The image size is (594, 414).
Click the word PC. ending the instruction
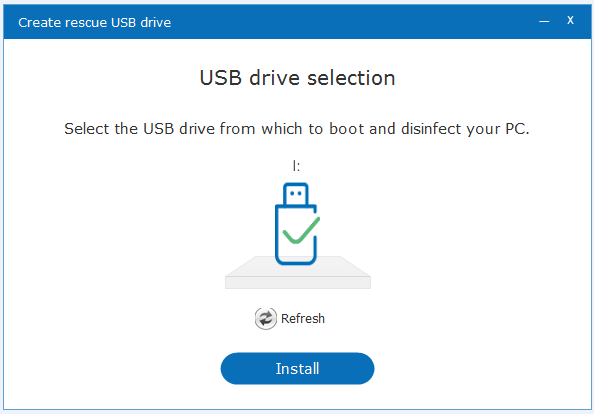coord(517,129)
